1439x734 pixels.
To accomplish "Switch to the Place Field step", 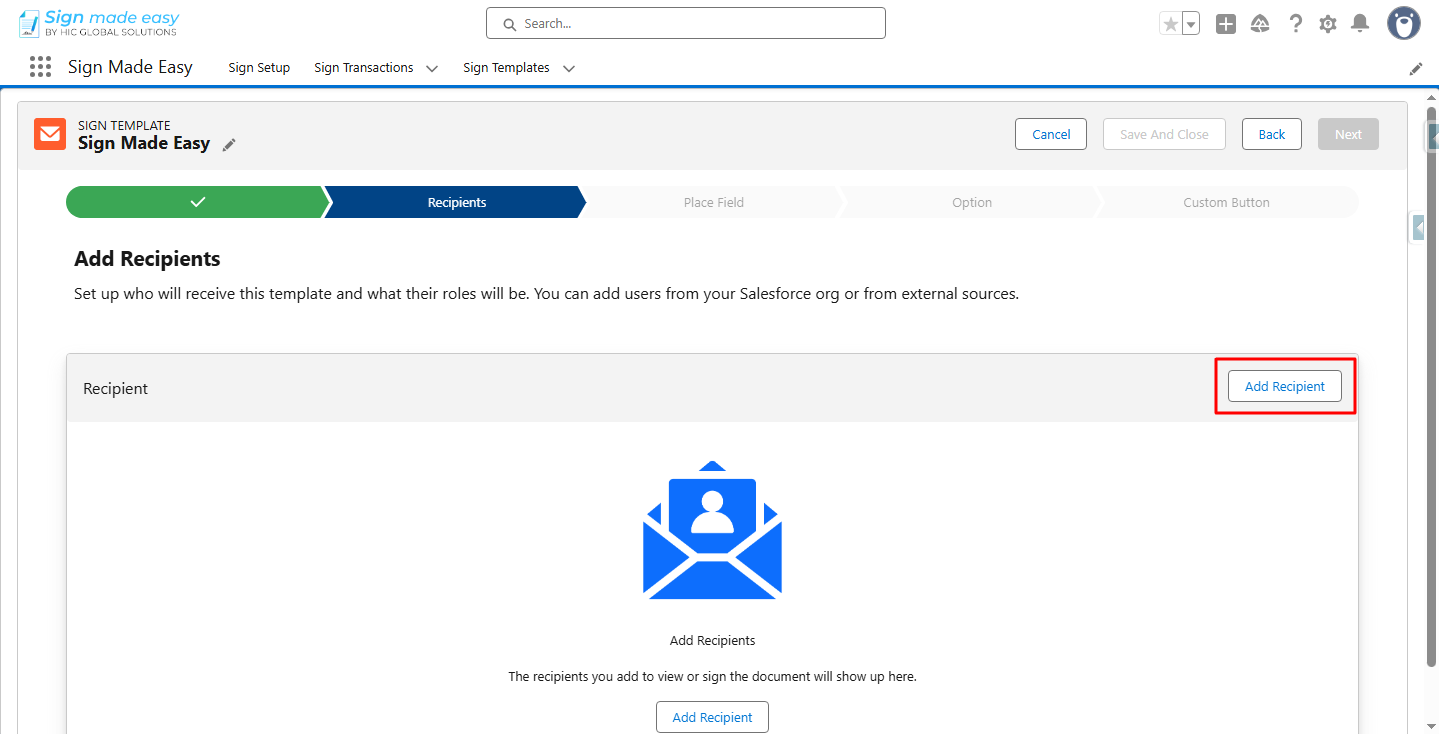I will point(713,201).
